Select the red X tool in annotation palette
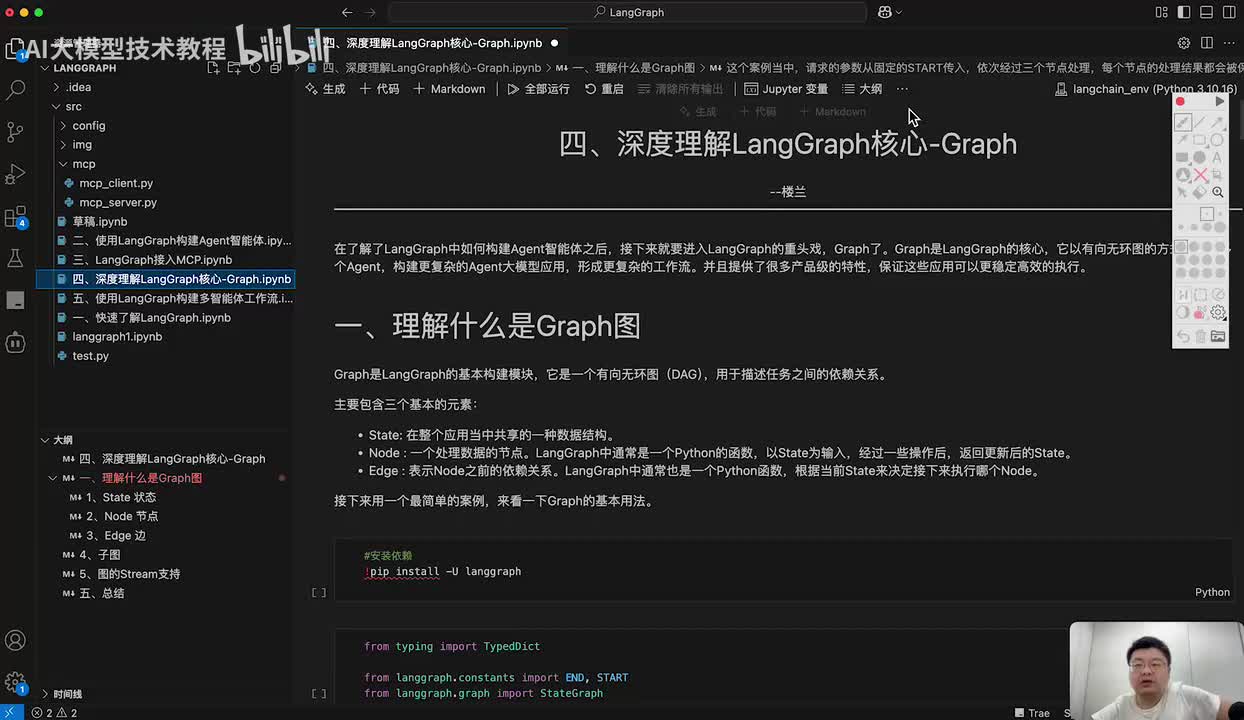The width and height of the screenshot is (1244, 720). 1200,175
